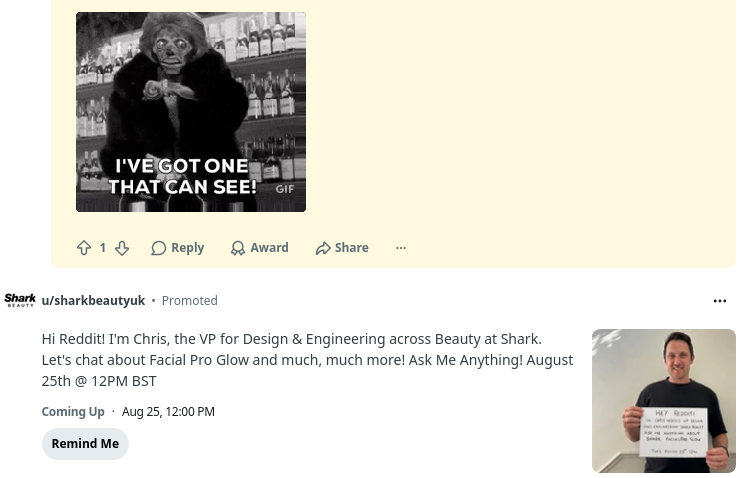The height and width of the screenshot is (478, 742).
Task: Click the Promoted label
Action: tap(190, 301)
